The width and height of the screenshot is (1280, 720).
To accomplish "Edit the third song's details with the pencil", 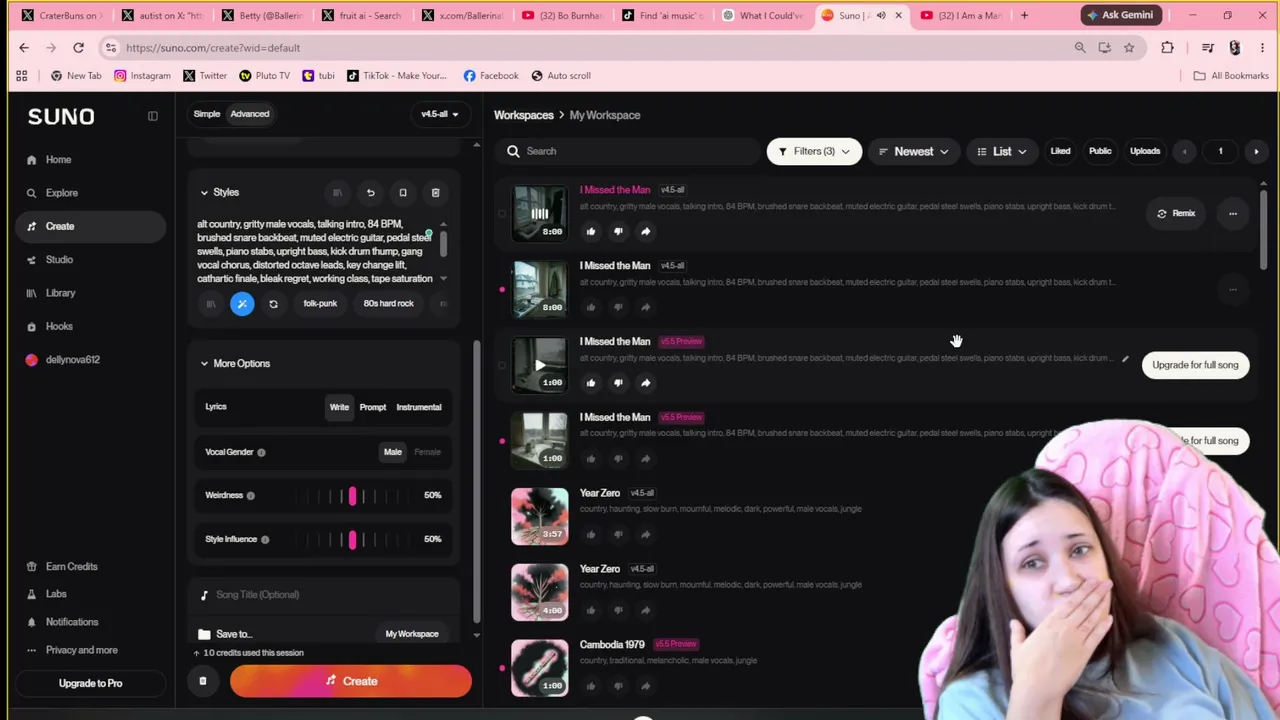I will (x=1125, y=359).
